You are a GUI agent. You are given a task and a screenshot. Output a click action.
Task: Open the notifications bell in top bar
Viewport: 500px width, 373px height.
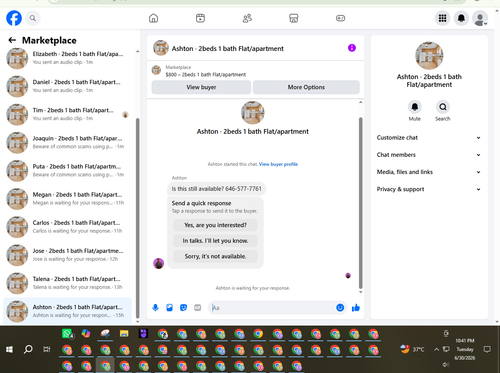point(461,18)
